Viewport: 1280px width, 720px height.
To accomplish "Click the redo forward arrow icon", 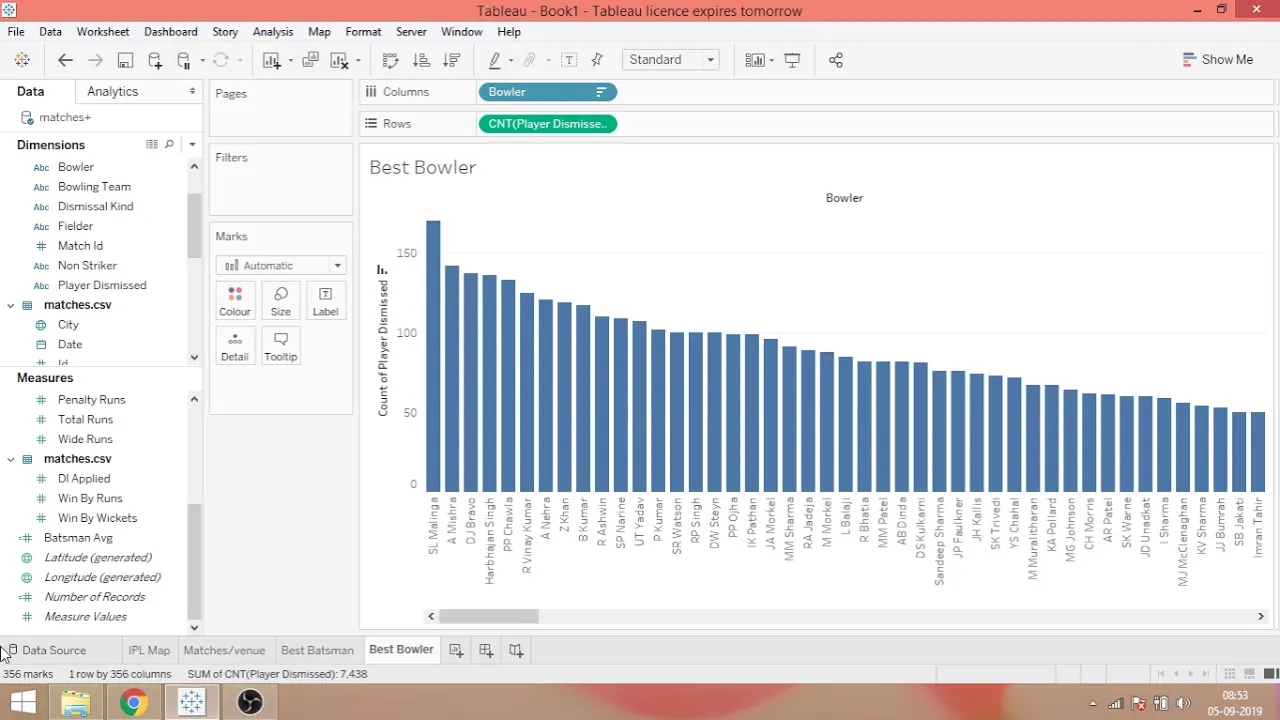I will [95, 60].
